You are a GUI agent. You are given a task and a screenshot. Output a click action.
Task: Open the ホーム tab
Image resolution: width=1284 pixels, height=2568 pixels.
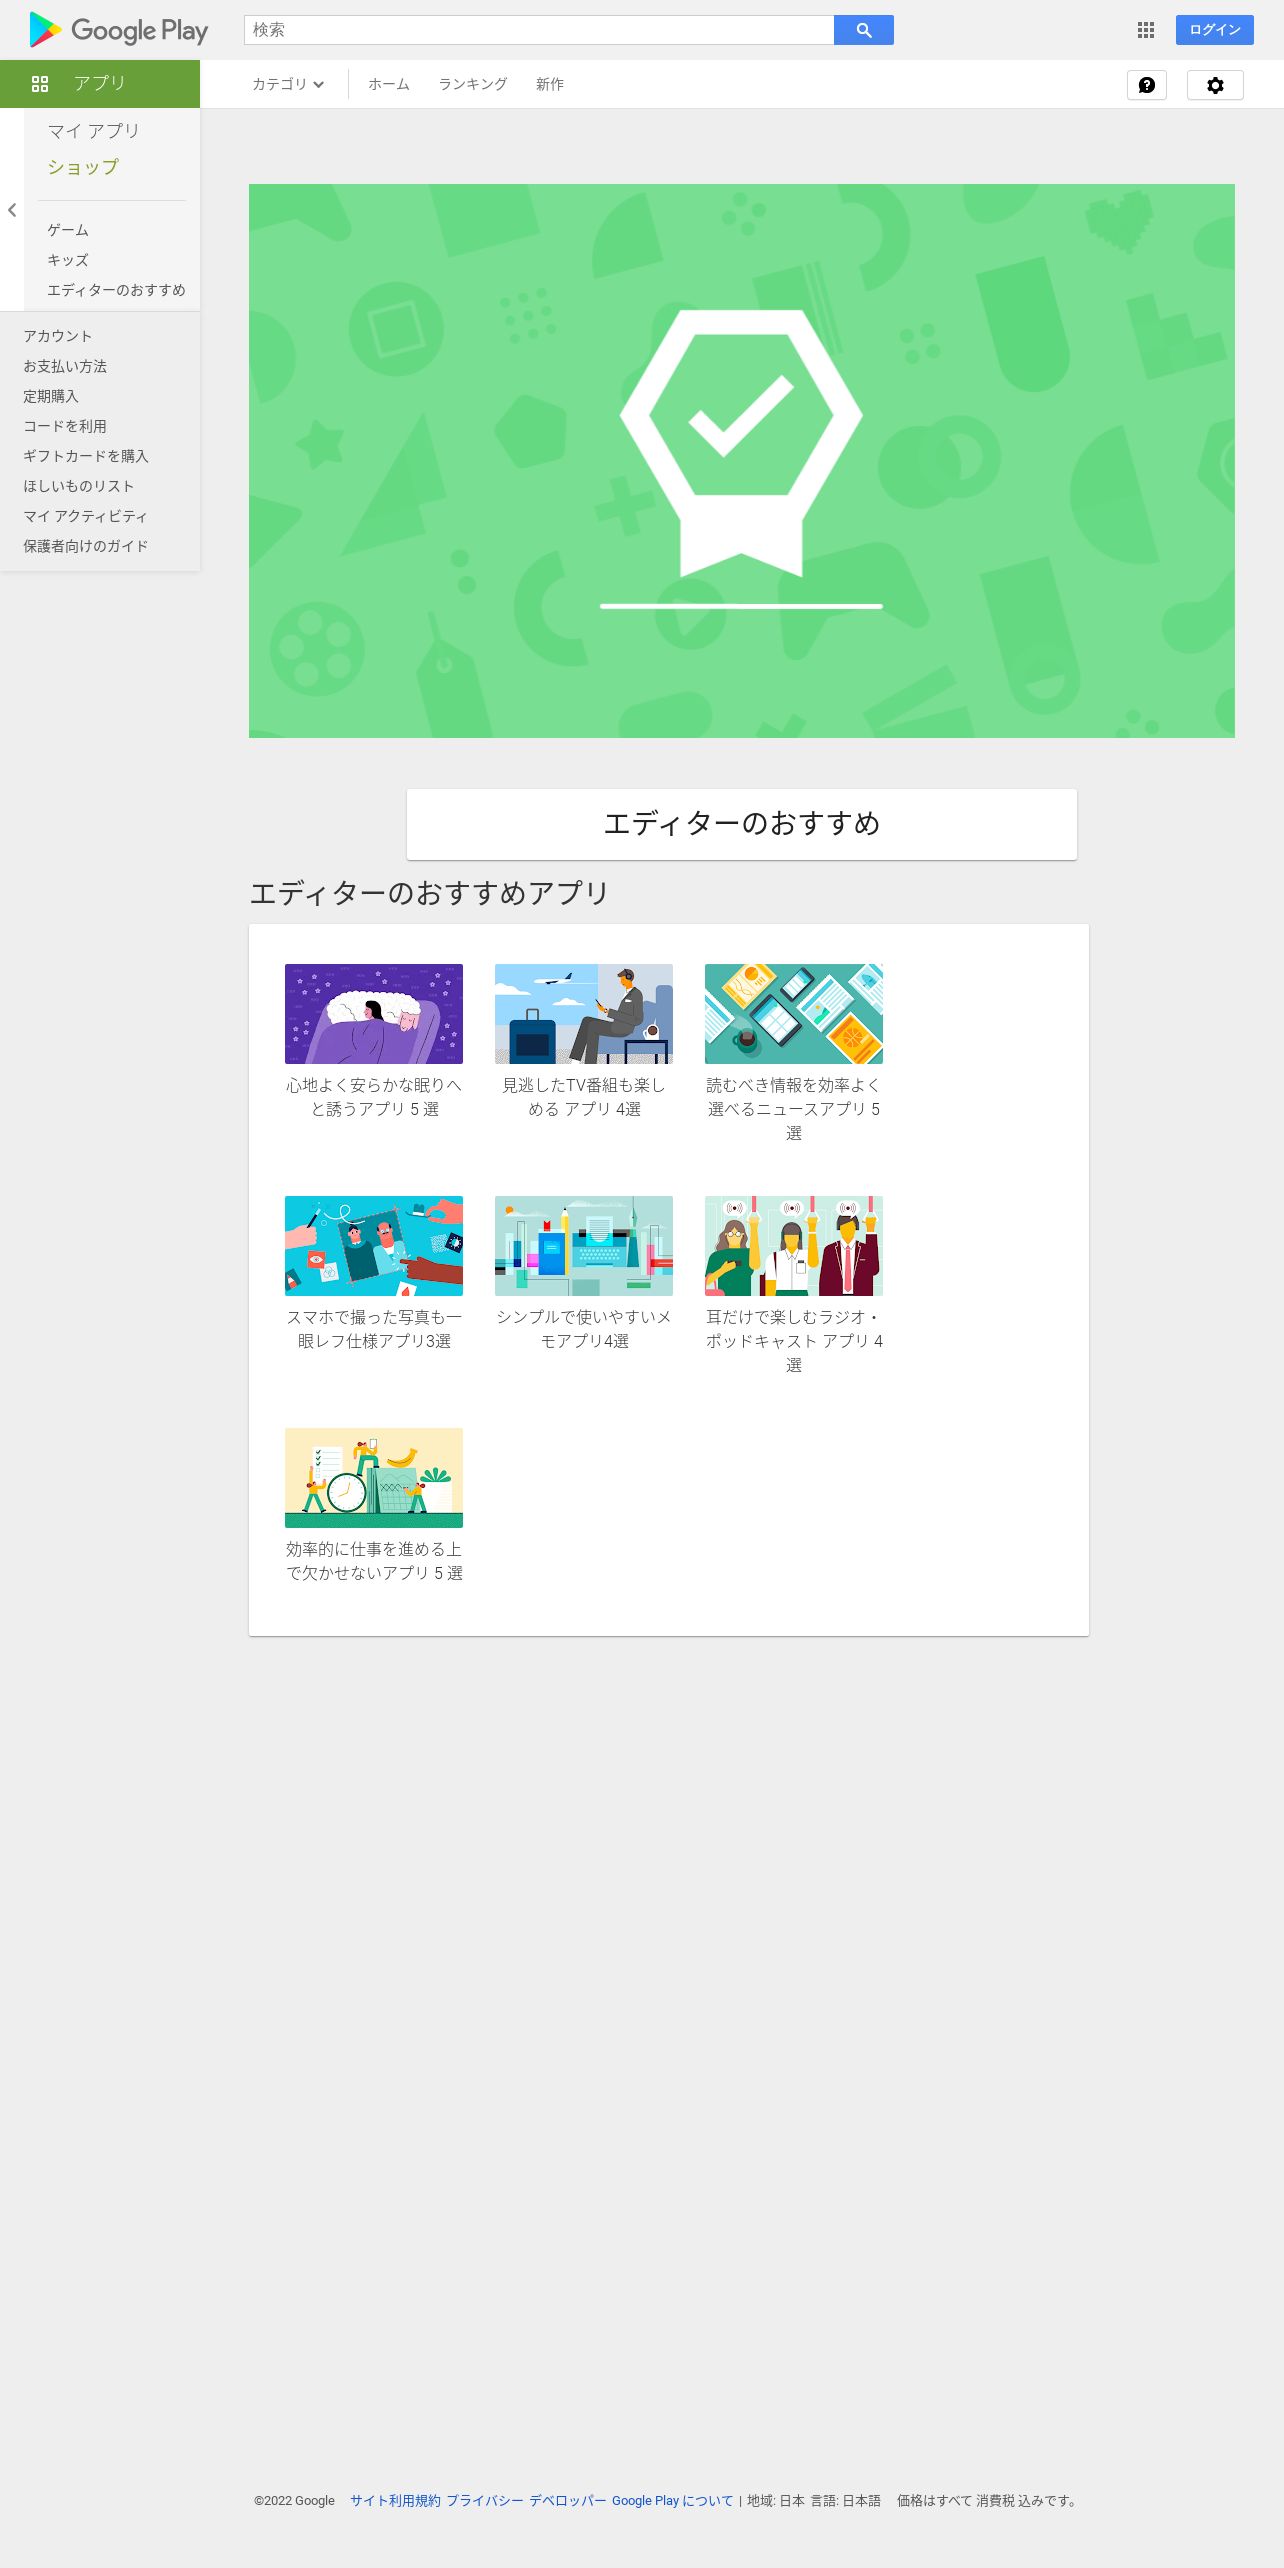389,84
